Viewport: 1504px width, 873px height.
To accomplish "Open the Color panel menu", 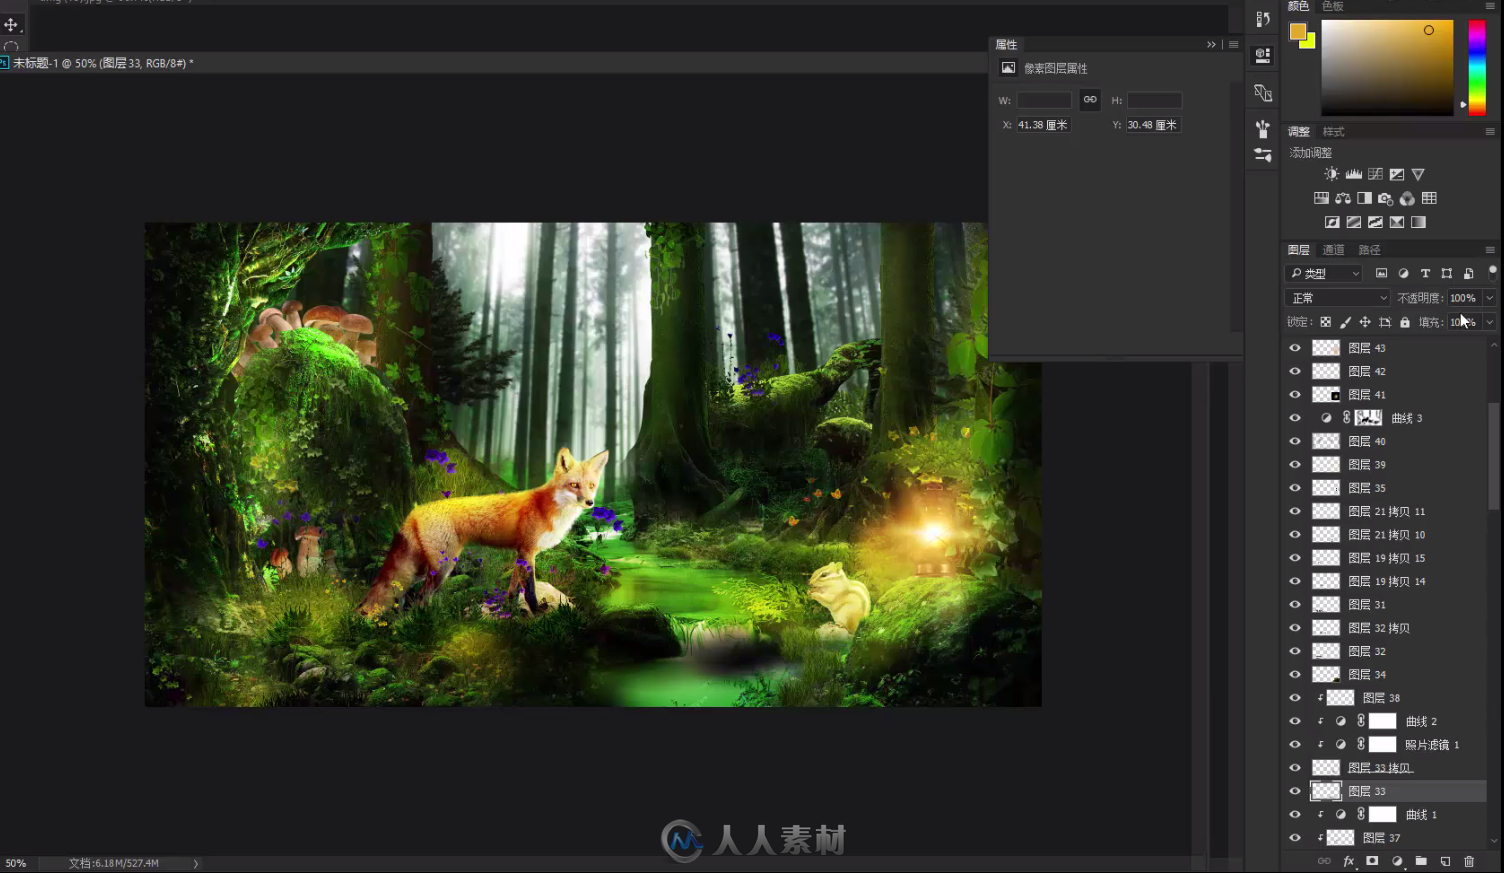I will coord(1490,6).
